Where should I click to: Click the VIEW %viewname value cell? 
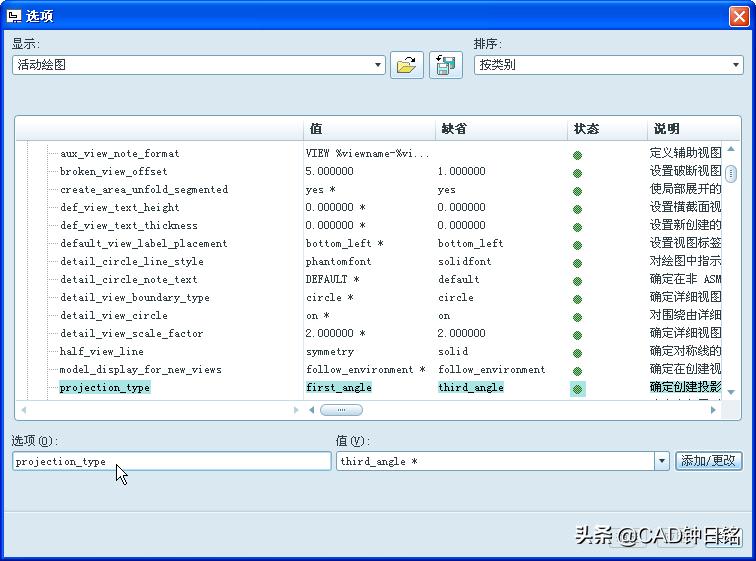[x=367, y=154]
